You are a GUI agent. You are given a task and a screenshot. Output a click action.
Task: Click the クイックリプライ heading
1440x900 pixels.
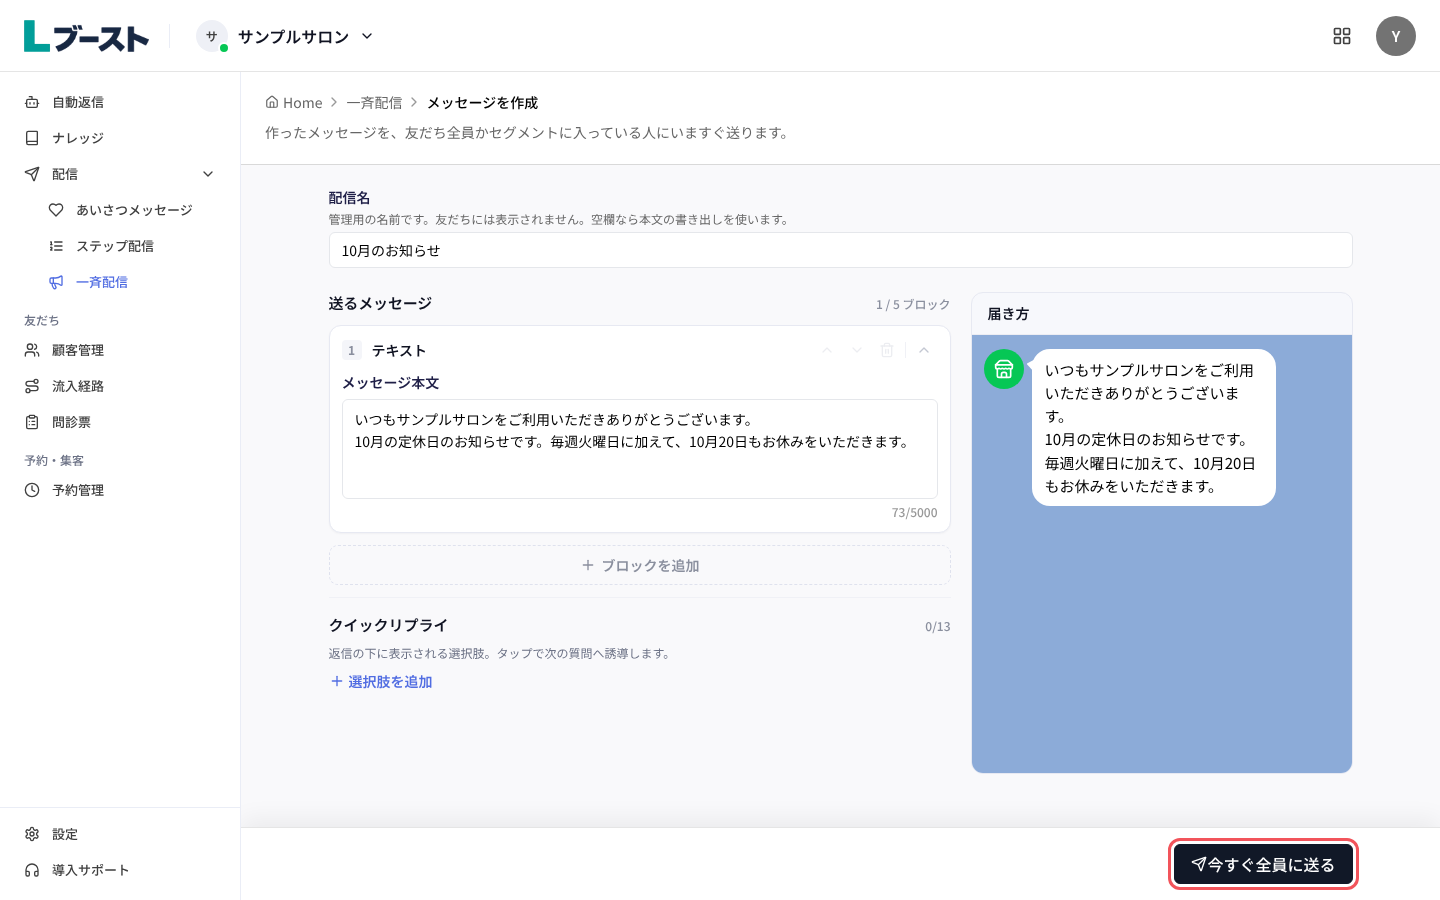click(x=388, y=625)
